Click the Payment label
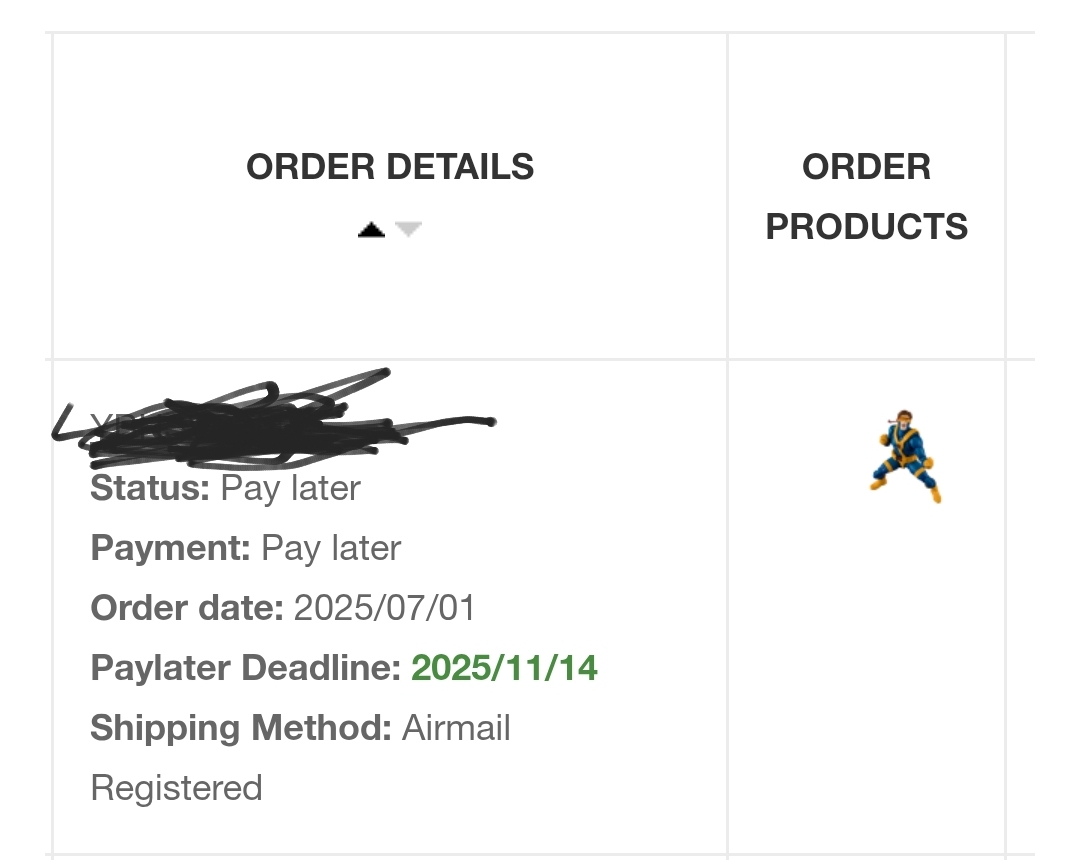Image resolution: width=1080 pixels, height=860 pixels. point(170,548)
